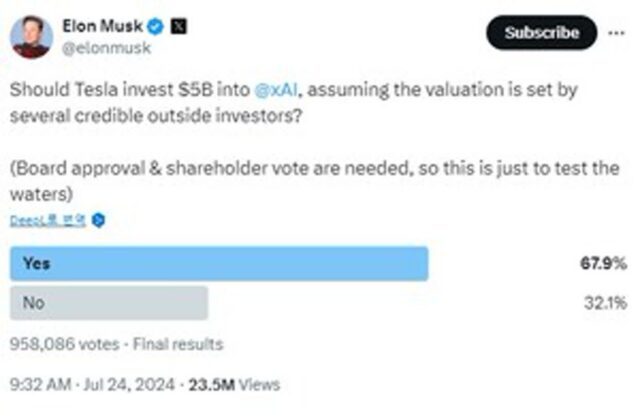
Task: Click the DeepL translate link
Action: click(x=47, y=220)
